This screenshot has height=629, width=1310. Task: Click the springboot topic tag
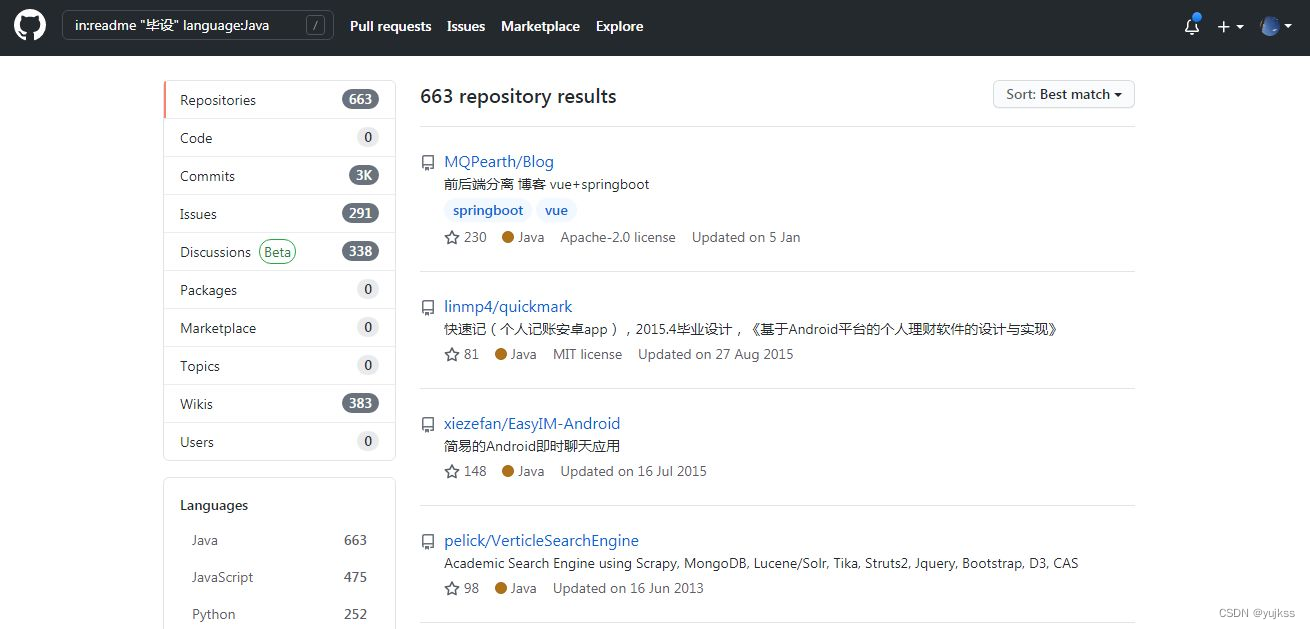click(488, 210)
